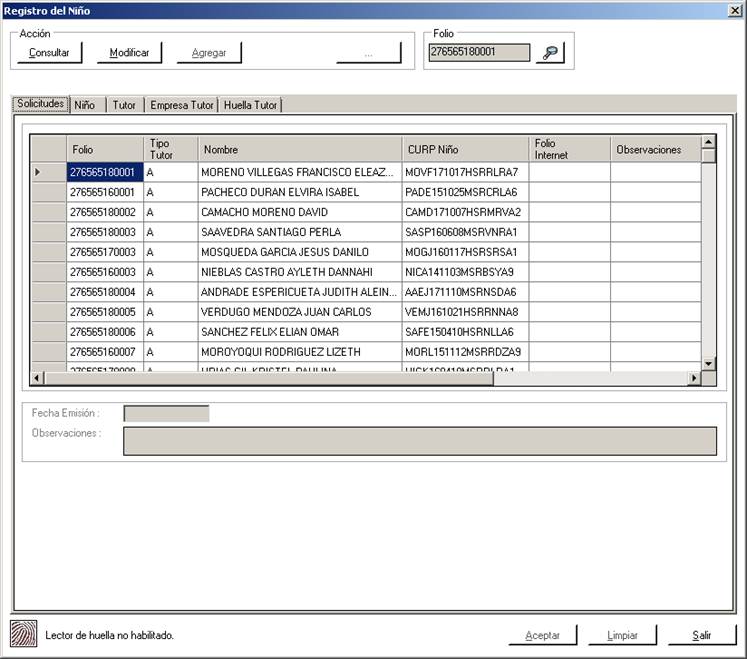Click name ANDRADE ESPERICUETA JUDITH ALEIN...

tap(299, 292)
